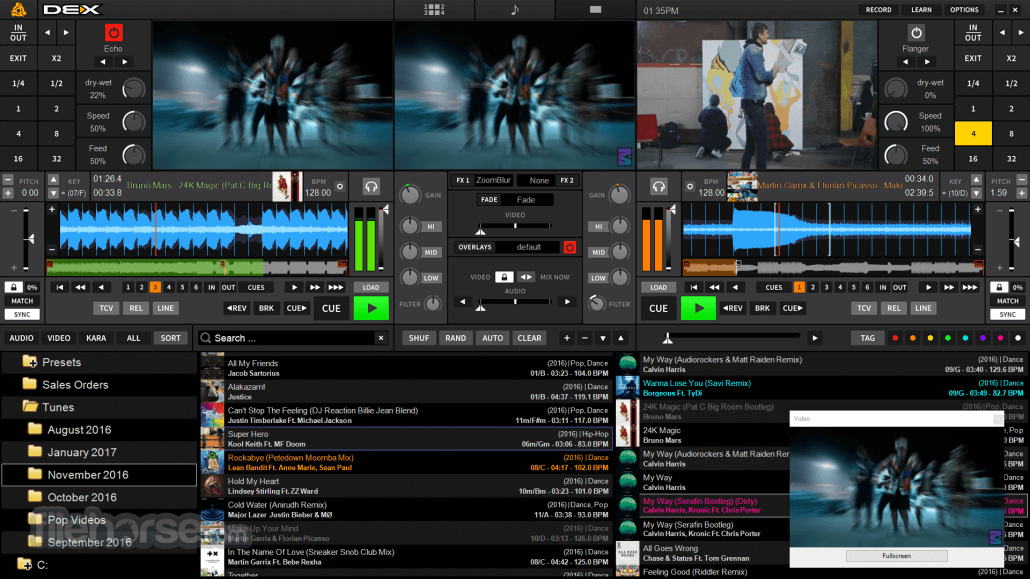Select track Super Hero by Kool Keith
This screenshot has width=1030, height=579.
[406, 439]
